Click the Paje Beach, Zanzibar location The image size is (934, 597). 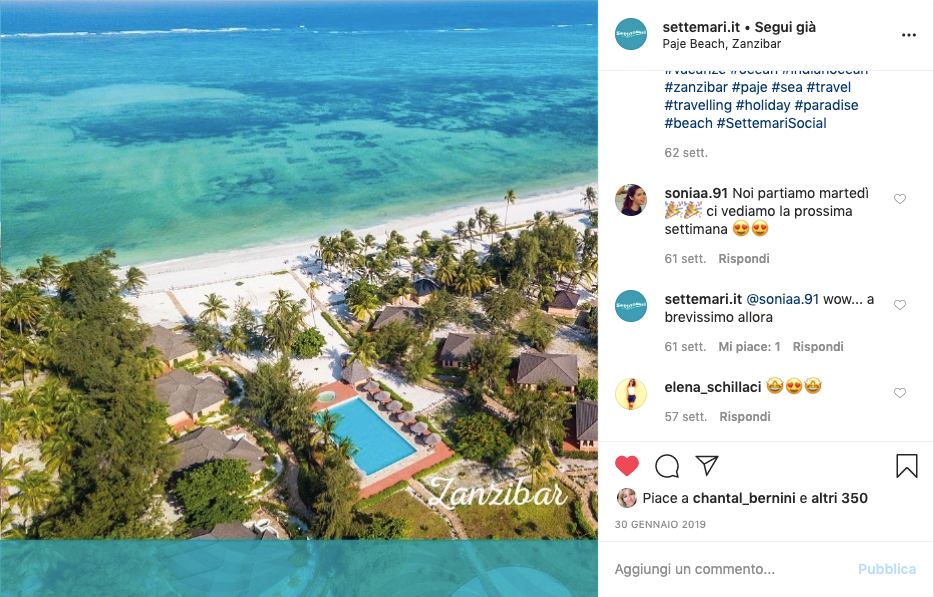[721, 44]
